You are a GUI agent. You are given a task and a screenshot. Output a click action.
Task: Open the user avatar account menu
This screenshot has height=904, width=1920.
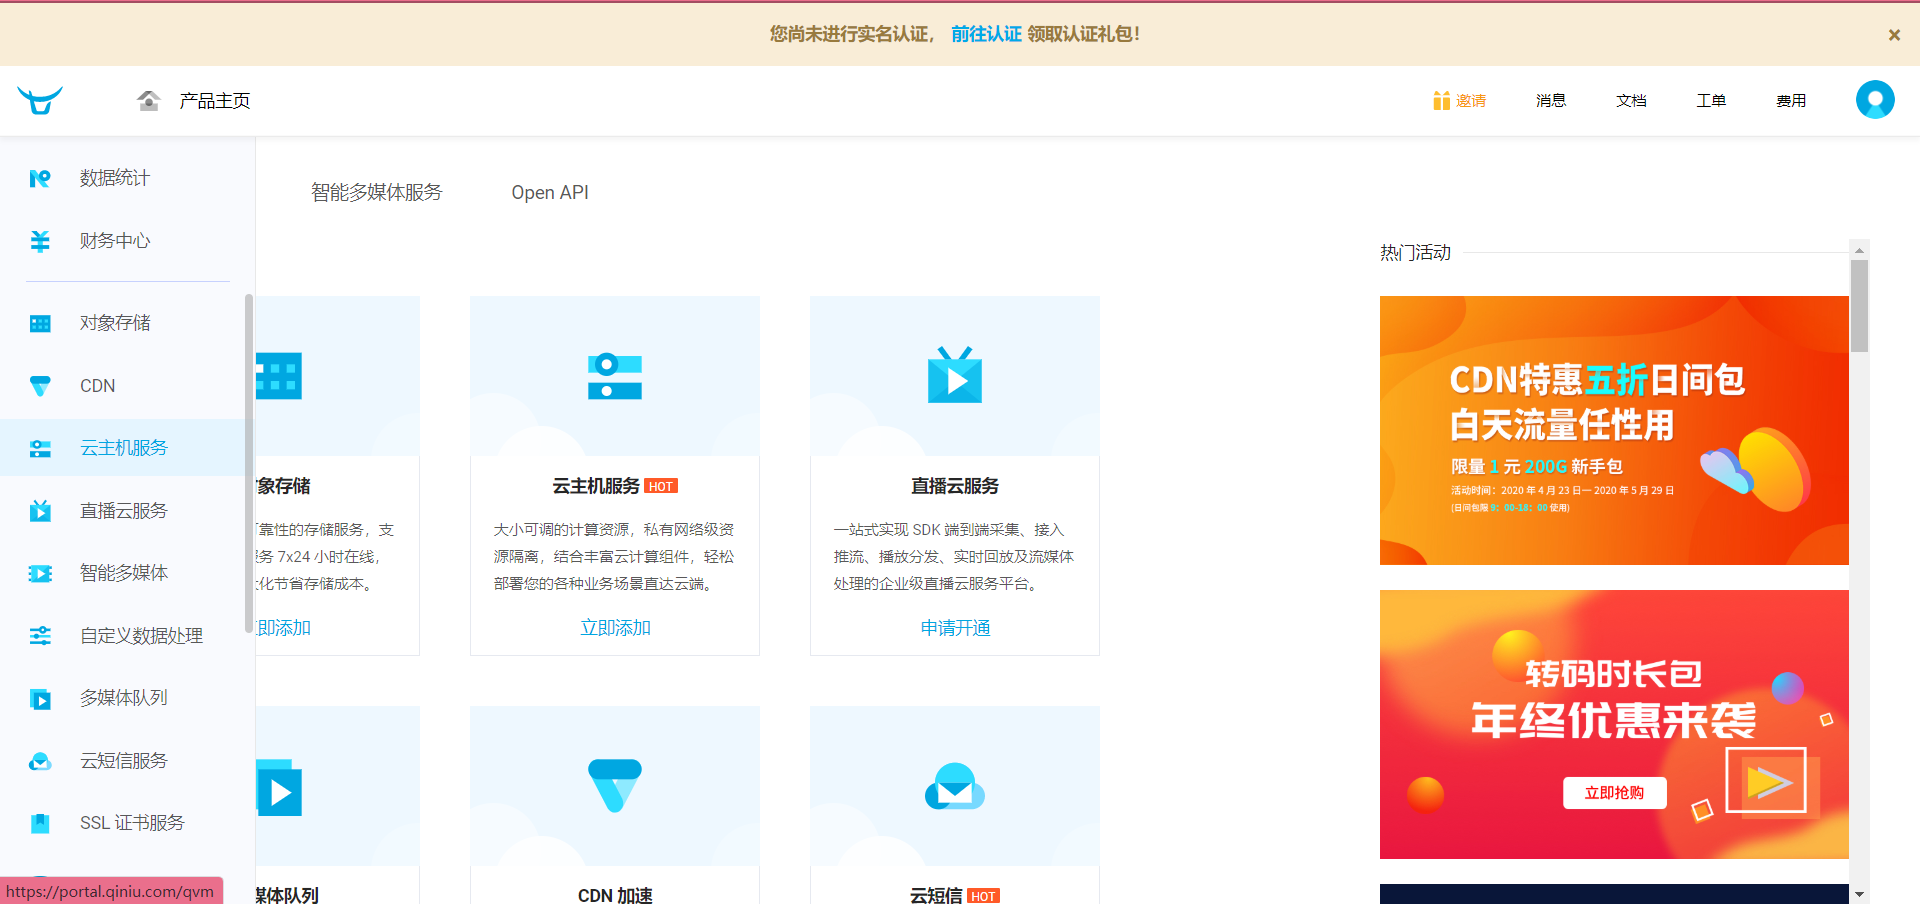pyautogui.click(x=1875, y=100)
